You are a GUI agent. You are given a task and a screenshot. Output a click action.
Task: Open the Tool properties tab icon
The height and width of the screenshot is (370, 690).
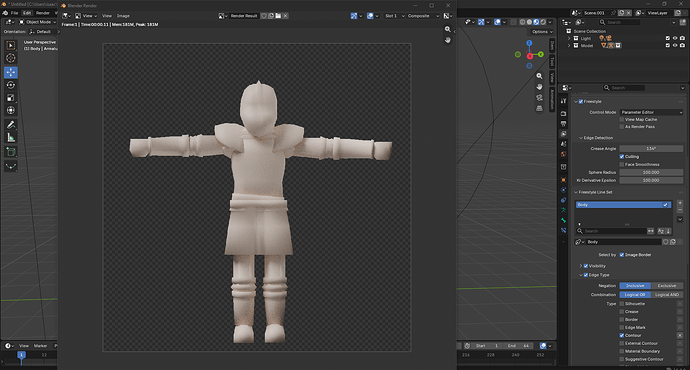[x=564, y=101]
